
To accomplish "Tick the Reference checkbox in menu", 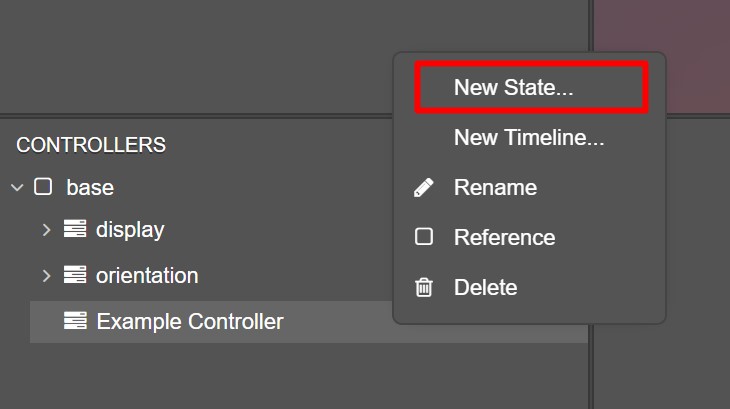I will [x=424, y=237].
